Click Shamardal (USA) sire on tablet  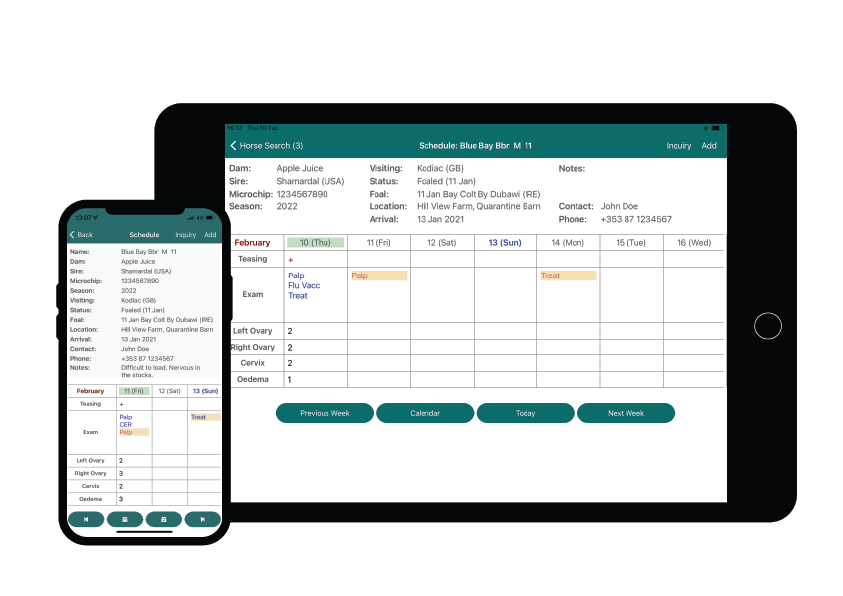310,182
